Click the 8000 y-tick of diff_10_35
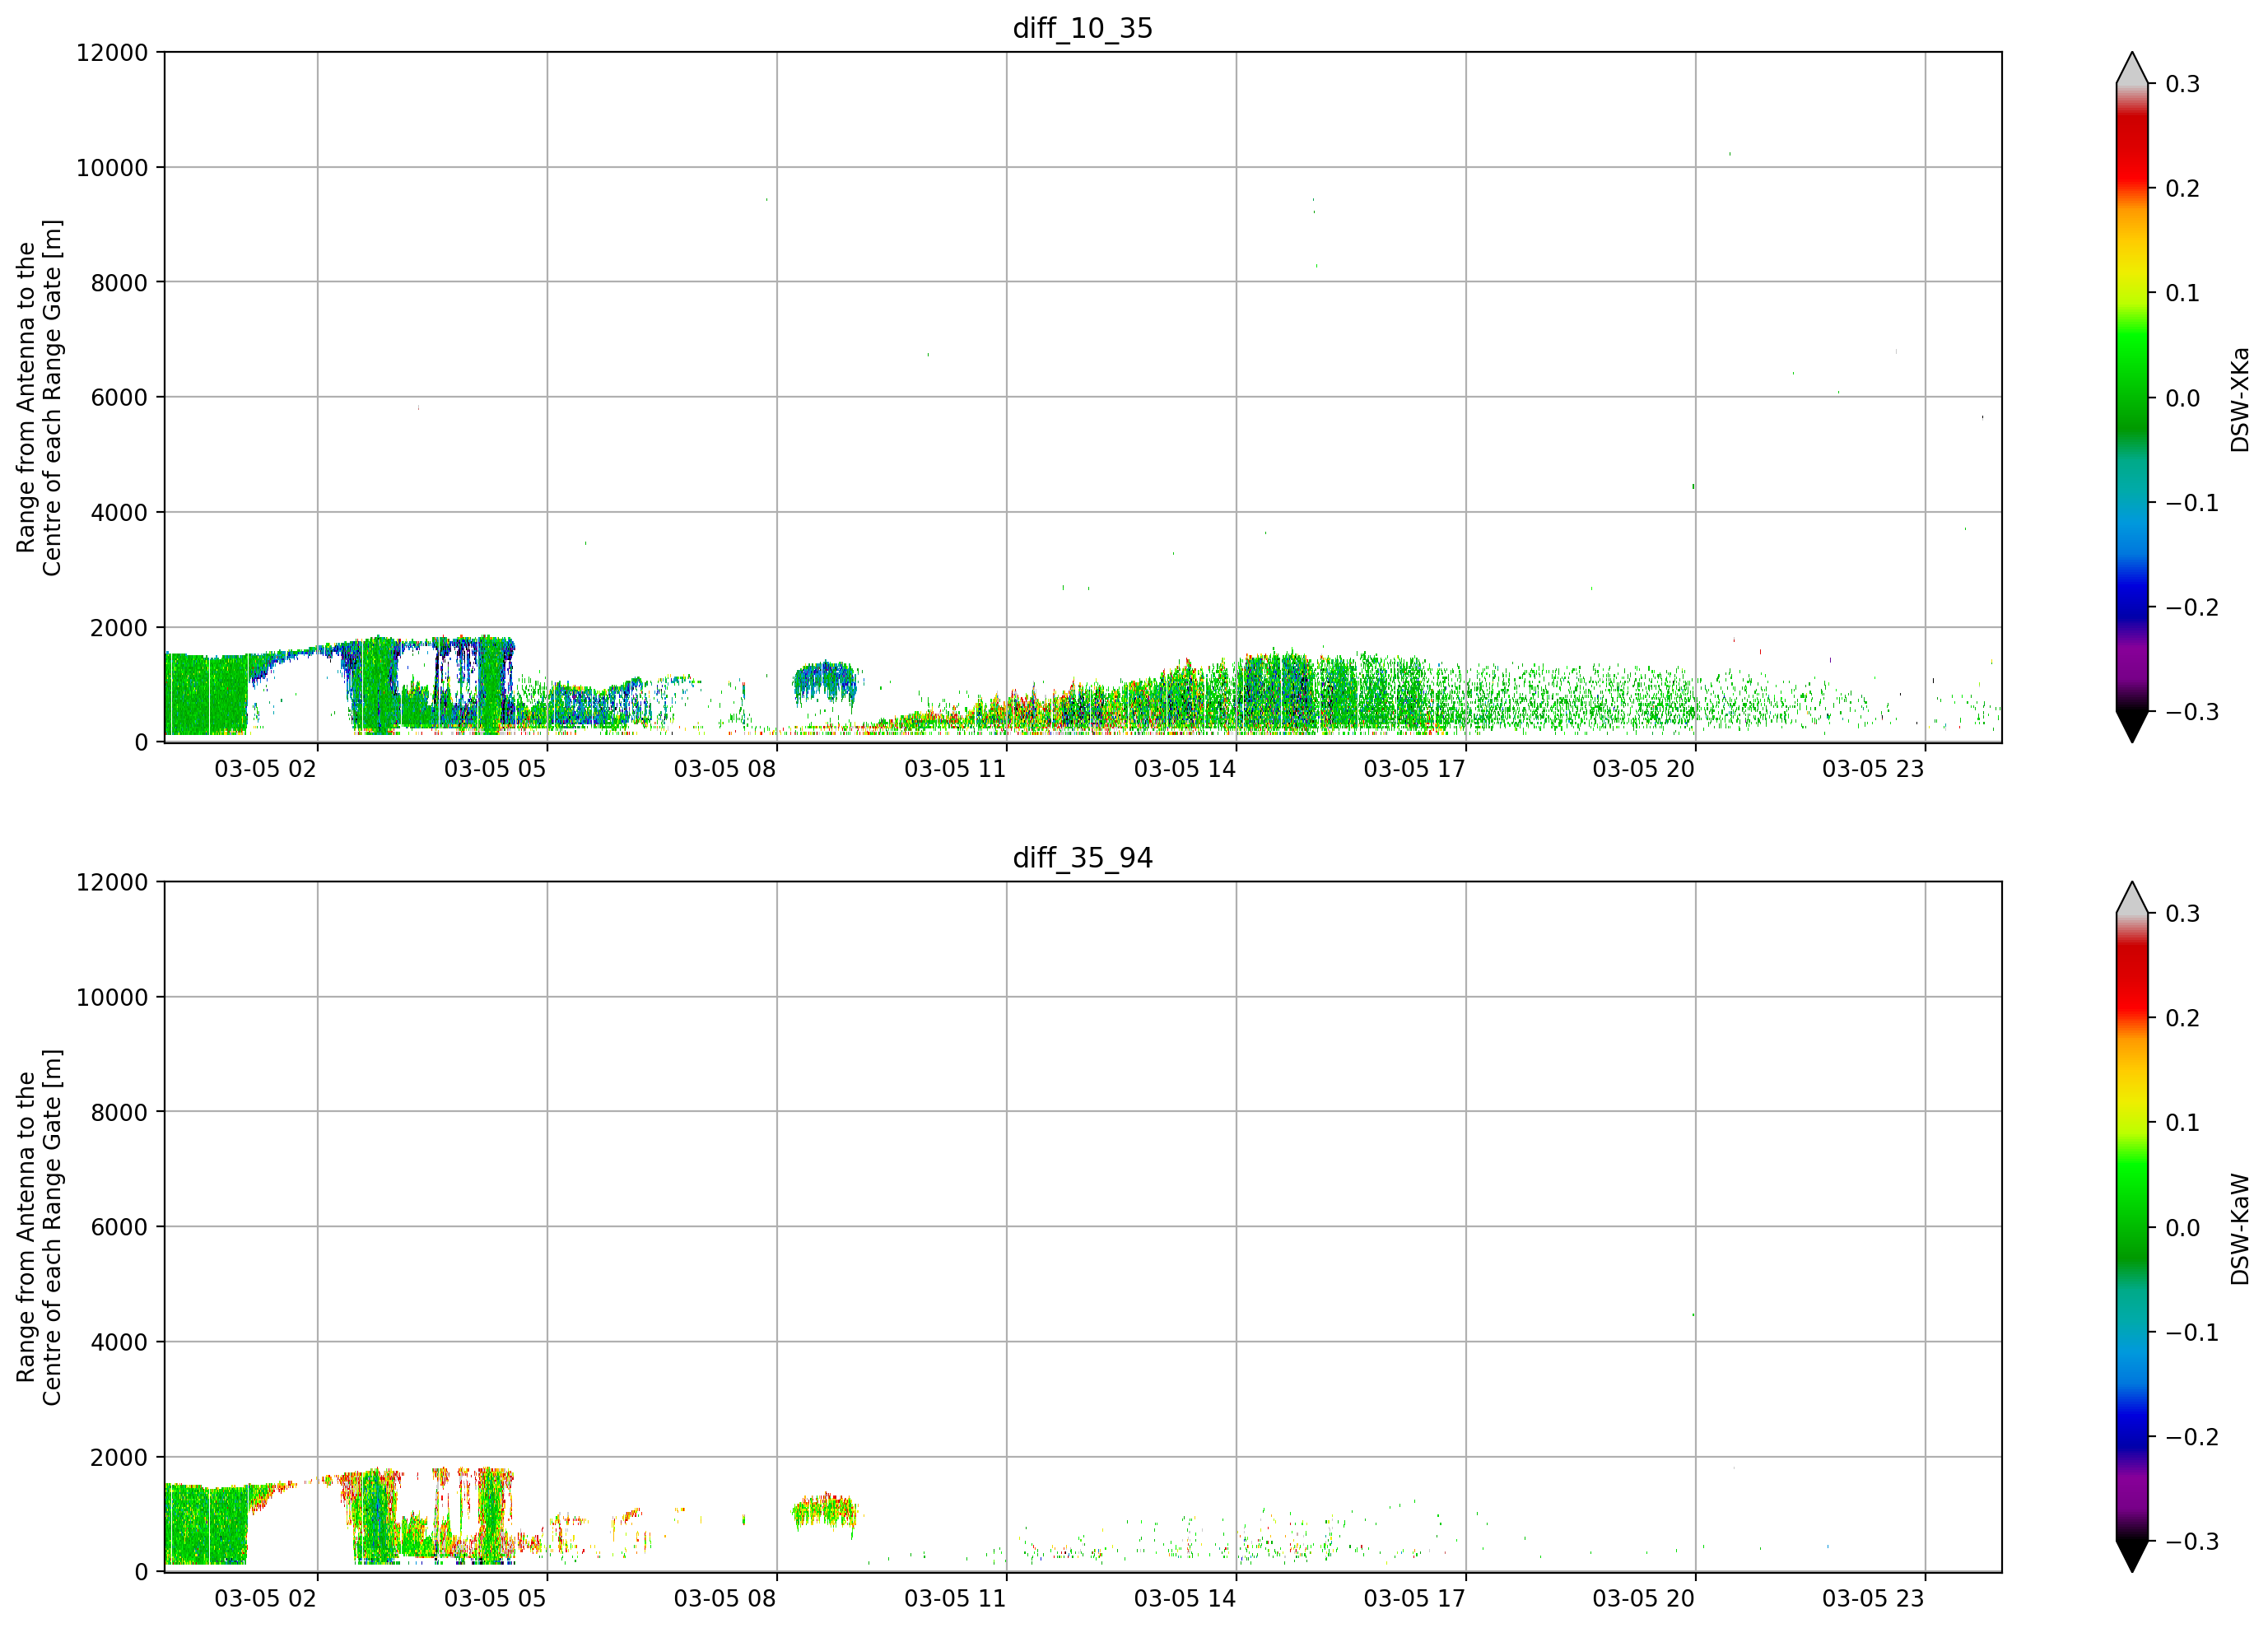 pos(119,283)
